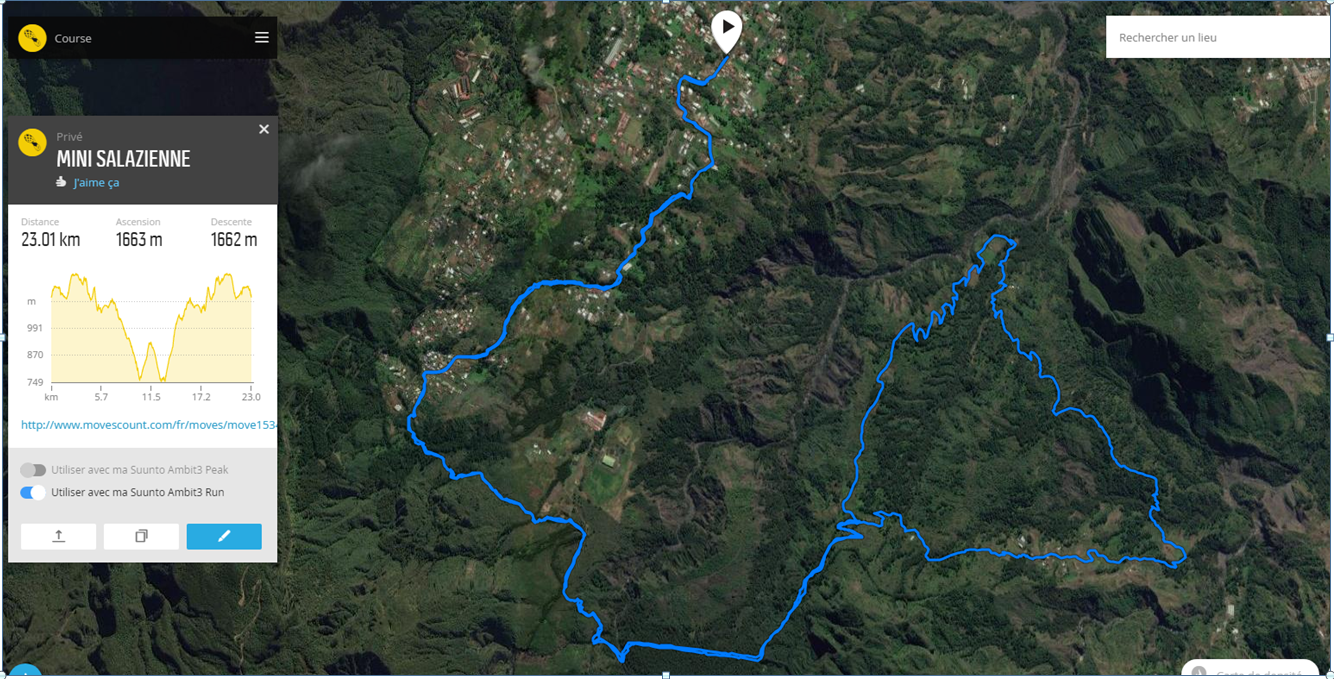
Task: Click the yellow running-shoe icon next to Course
Action: coord(33,38)
